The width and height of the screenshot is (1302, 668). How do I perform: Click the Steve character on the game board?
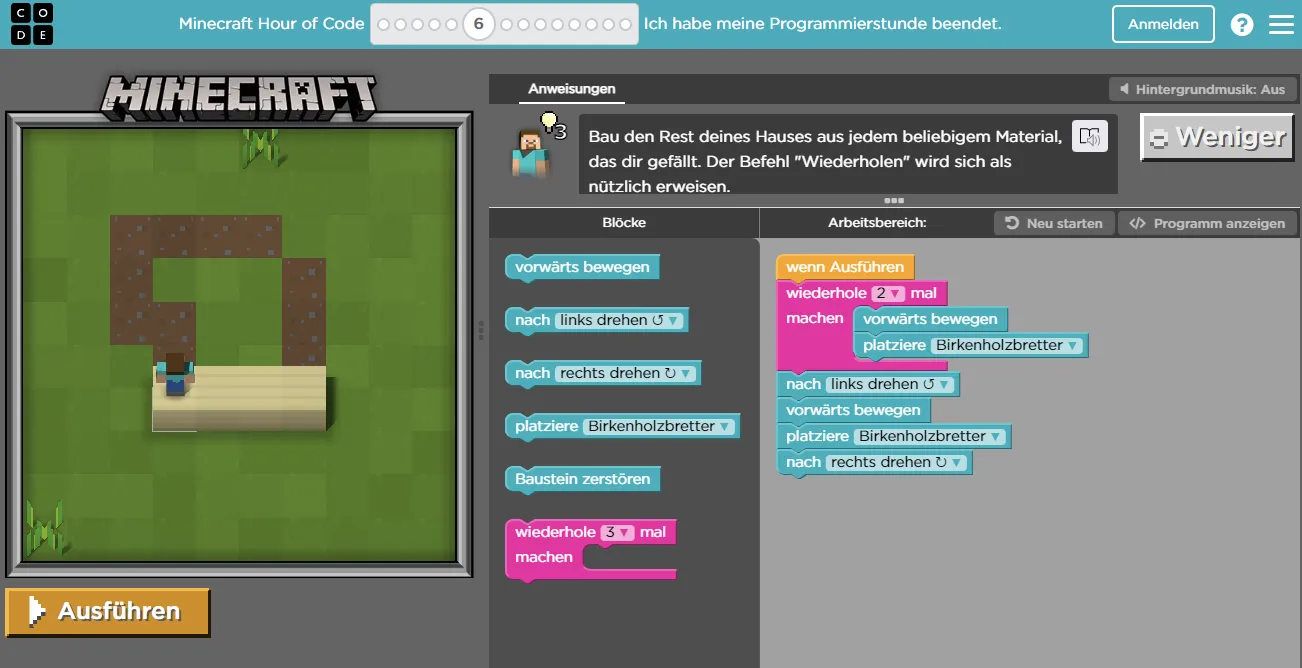(x=175, y=375)
